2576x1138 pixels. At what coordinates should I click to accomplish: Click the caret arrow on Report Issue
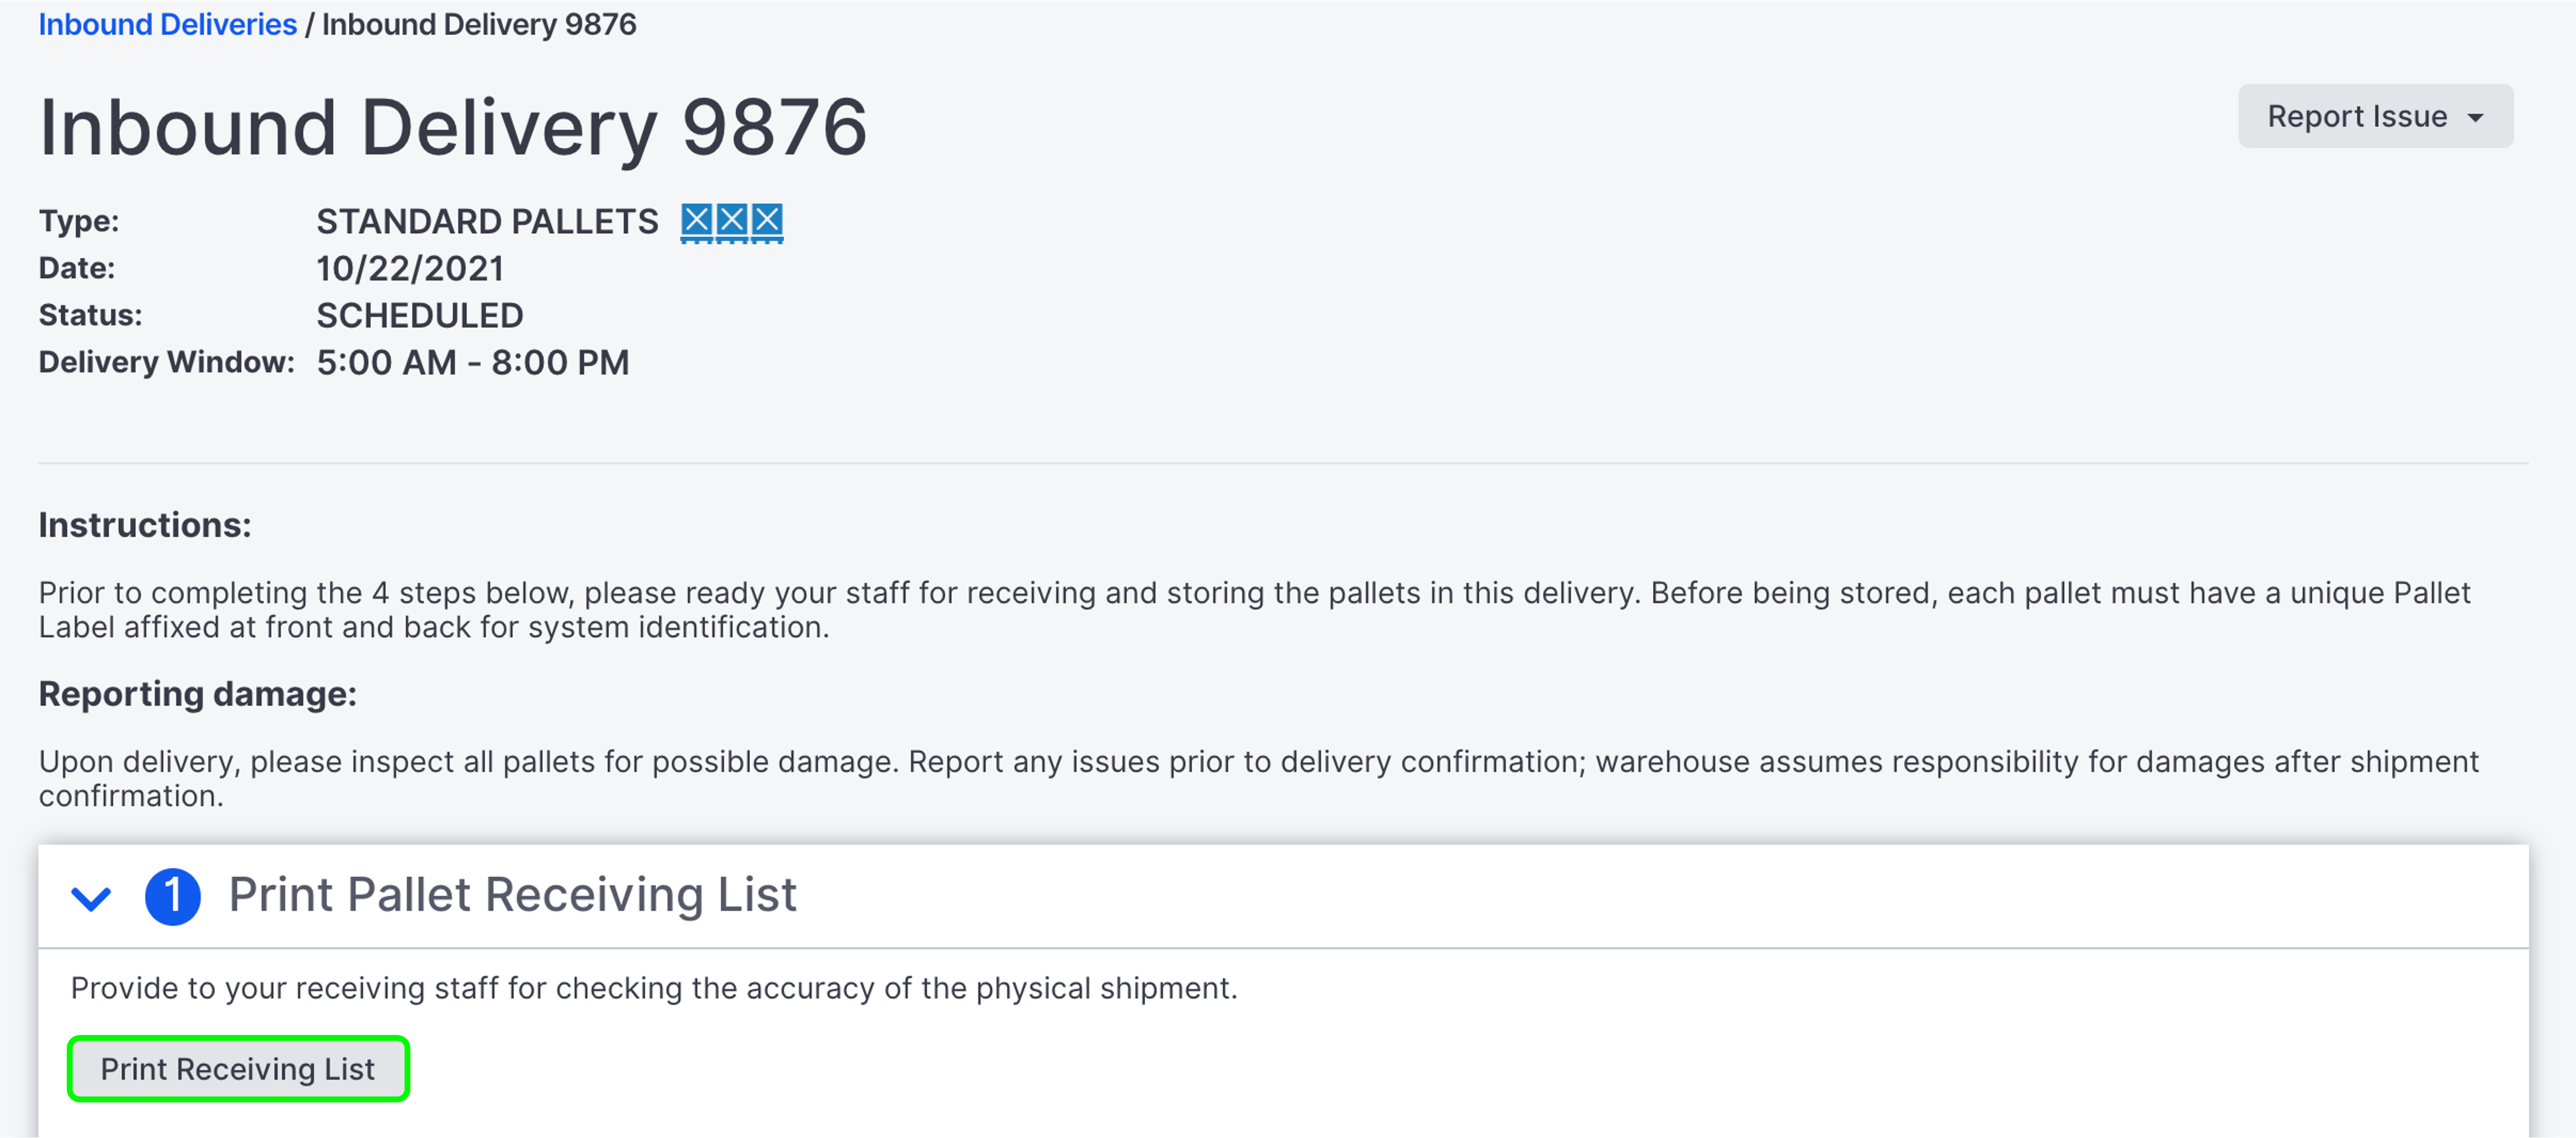coord(2476,117)
